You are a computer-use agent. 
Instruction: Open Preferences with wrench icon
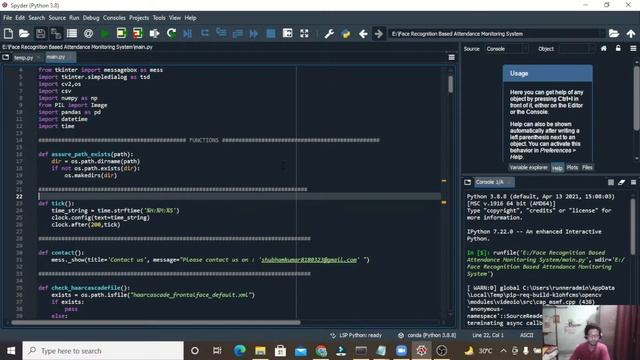click(x=329, y=33)
